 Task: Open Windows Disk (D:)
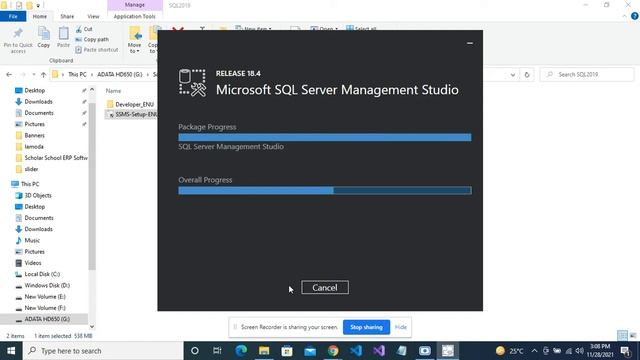pyautogui.click(x=47, y=285)
